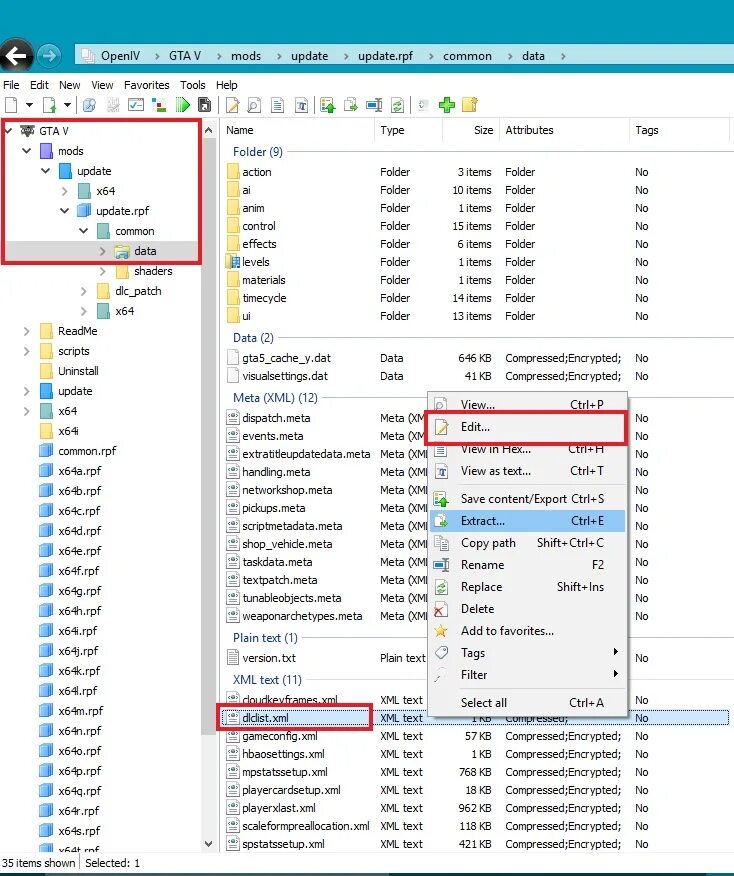
Task: Click the colored blocks toolbar icon
Action: pos(159,104)
